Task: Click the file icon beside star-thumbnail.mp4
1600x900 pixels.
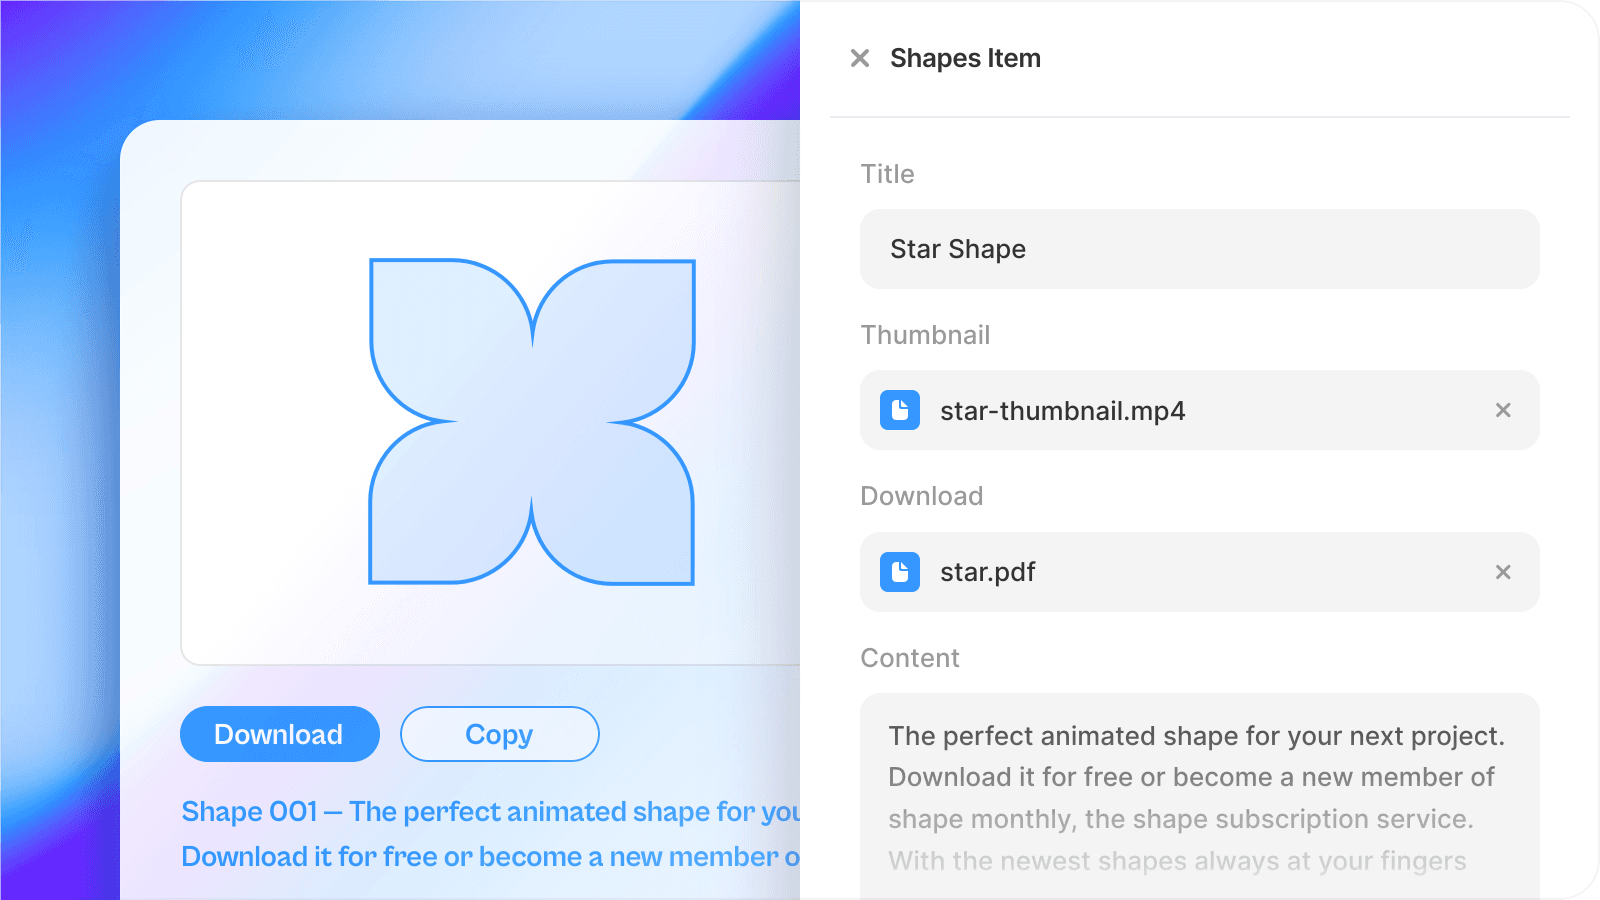Action: [x=900, y=410]
